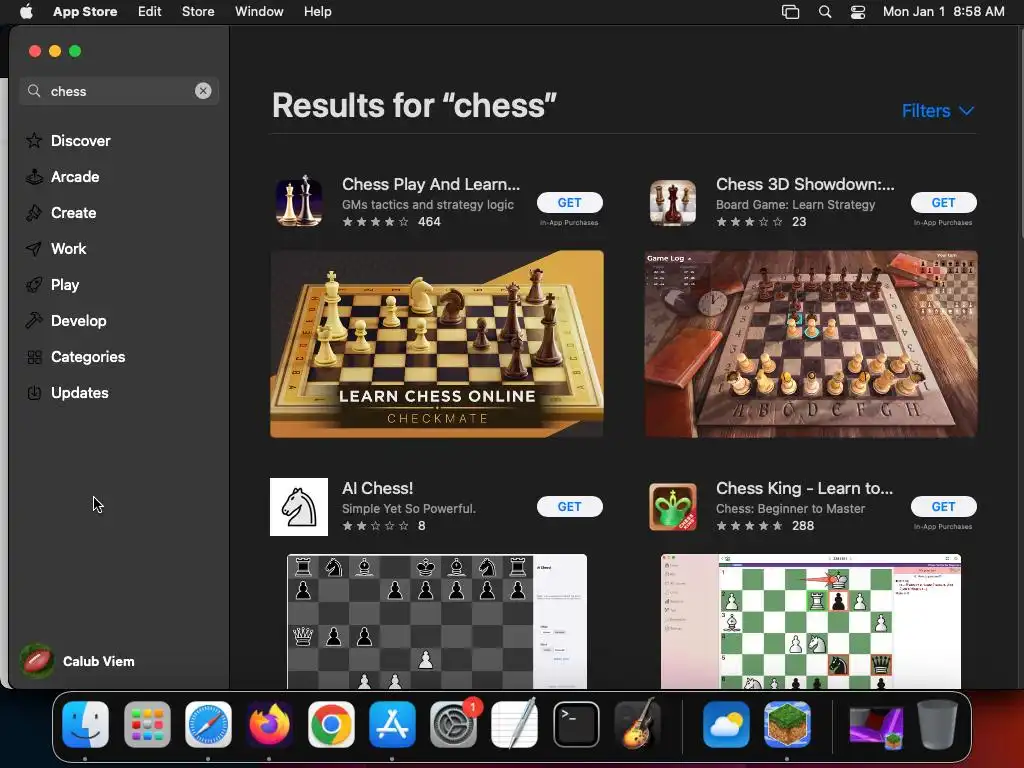Screen dimensions: 1024x768
Task: View Chess 3D Showdown board screenshot
Action: 811,344
